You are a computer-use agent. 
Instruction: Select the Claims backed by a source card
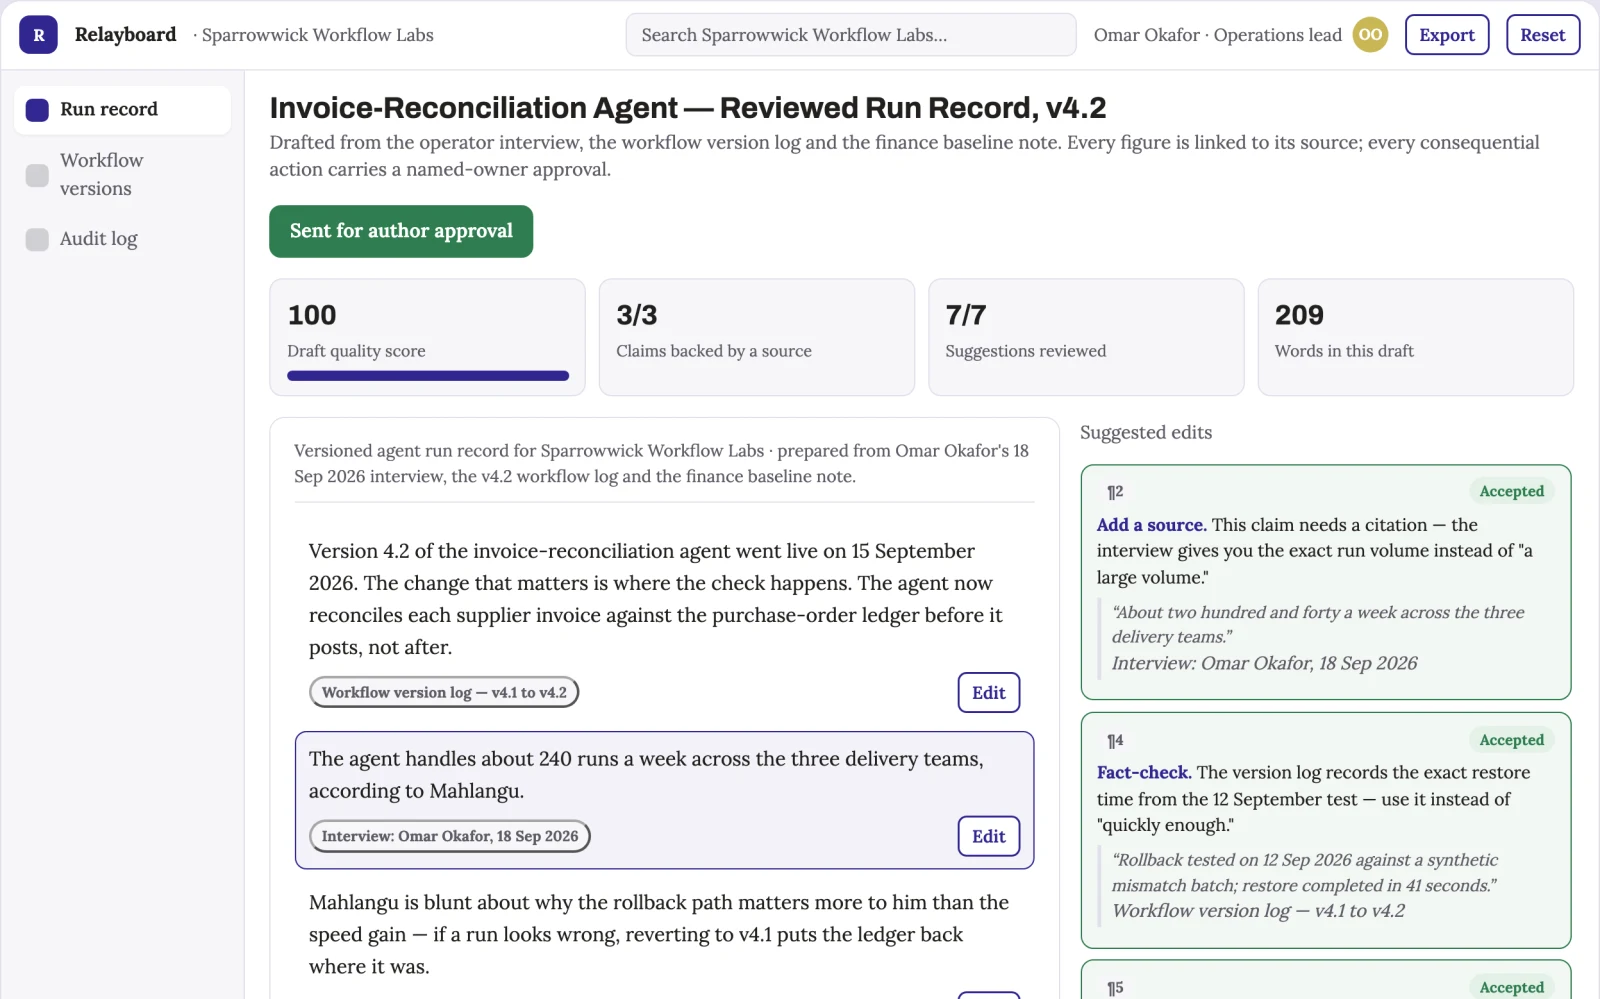tap(757, 337)
